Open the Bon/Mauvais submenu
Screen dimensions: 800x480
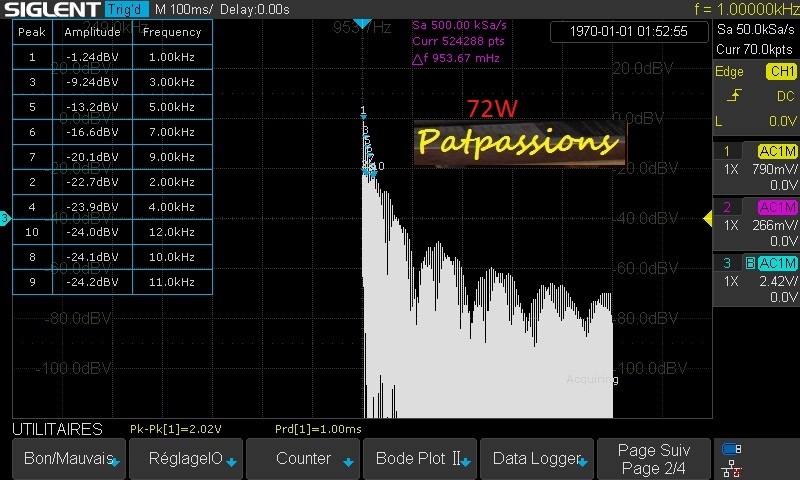[x=66, y=459]
